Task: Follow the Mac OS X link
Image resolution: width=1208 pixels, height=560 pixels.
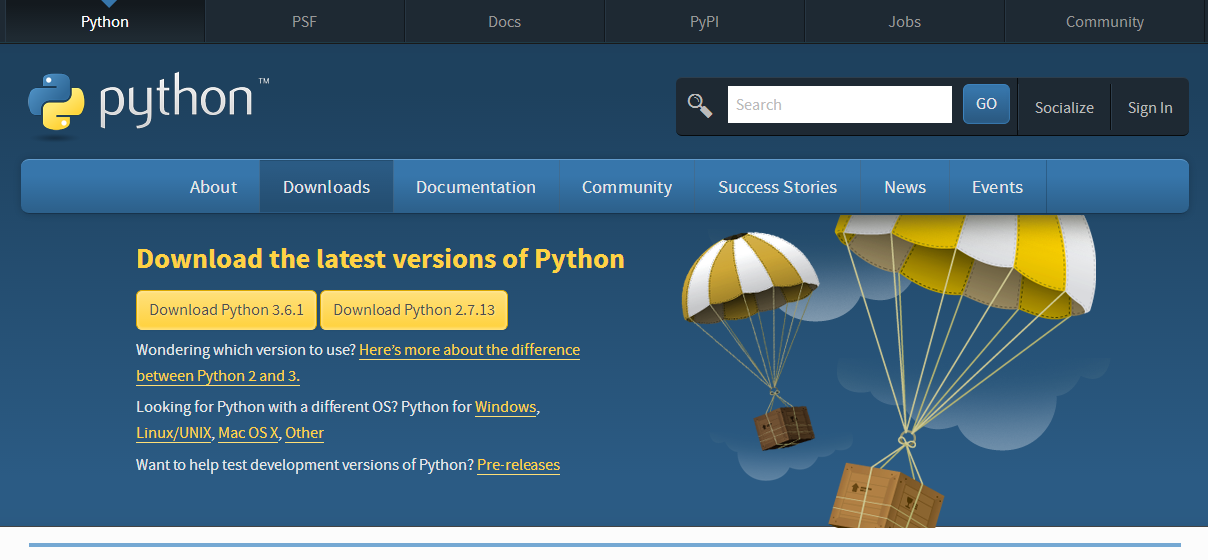Action: 248,433
